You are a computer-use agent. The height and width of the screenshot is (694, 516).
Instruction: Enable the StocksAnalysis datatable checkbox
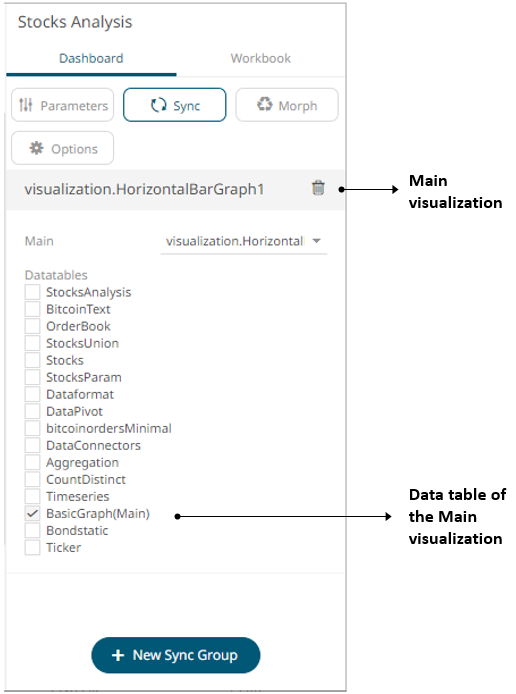click(32, 292)
